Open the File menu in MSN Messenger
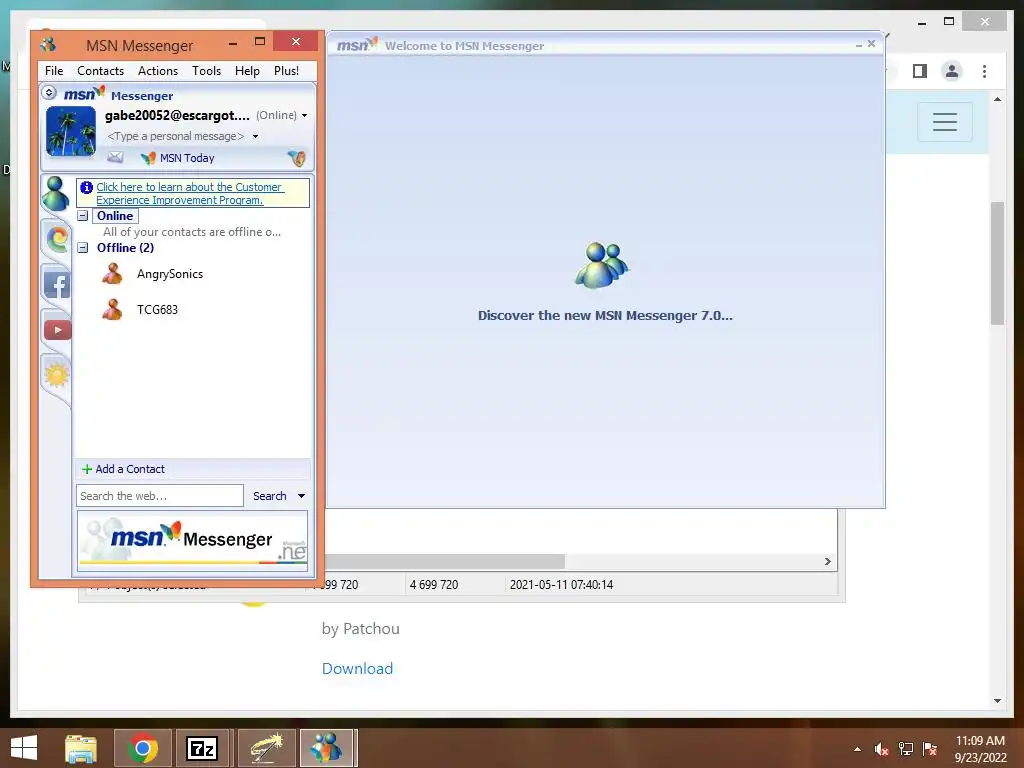 coord(54,71)
